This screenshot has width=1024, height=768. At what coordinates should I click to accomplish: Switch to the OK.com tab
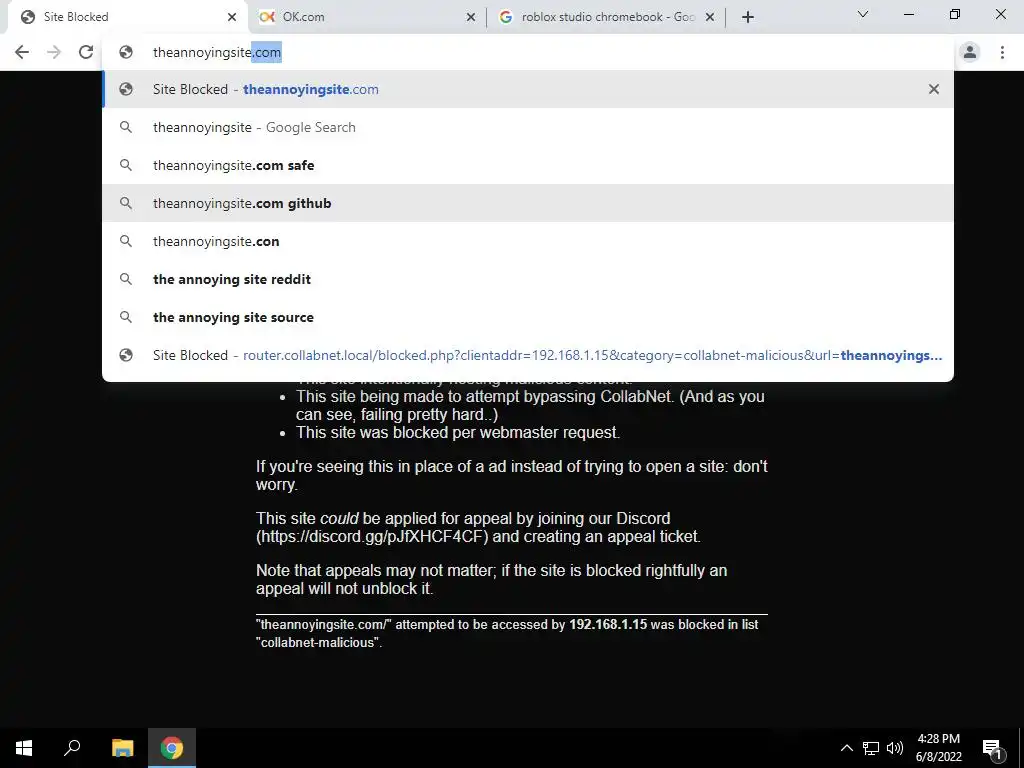366,17
